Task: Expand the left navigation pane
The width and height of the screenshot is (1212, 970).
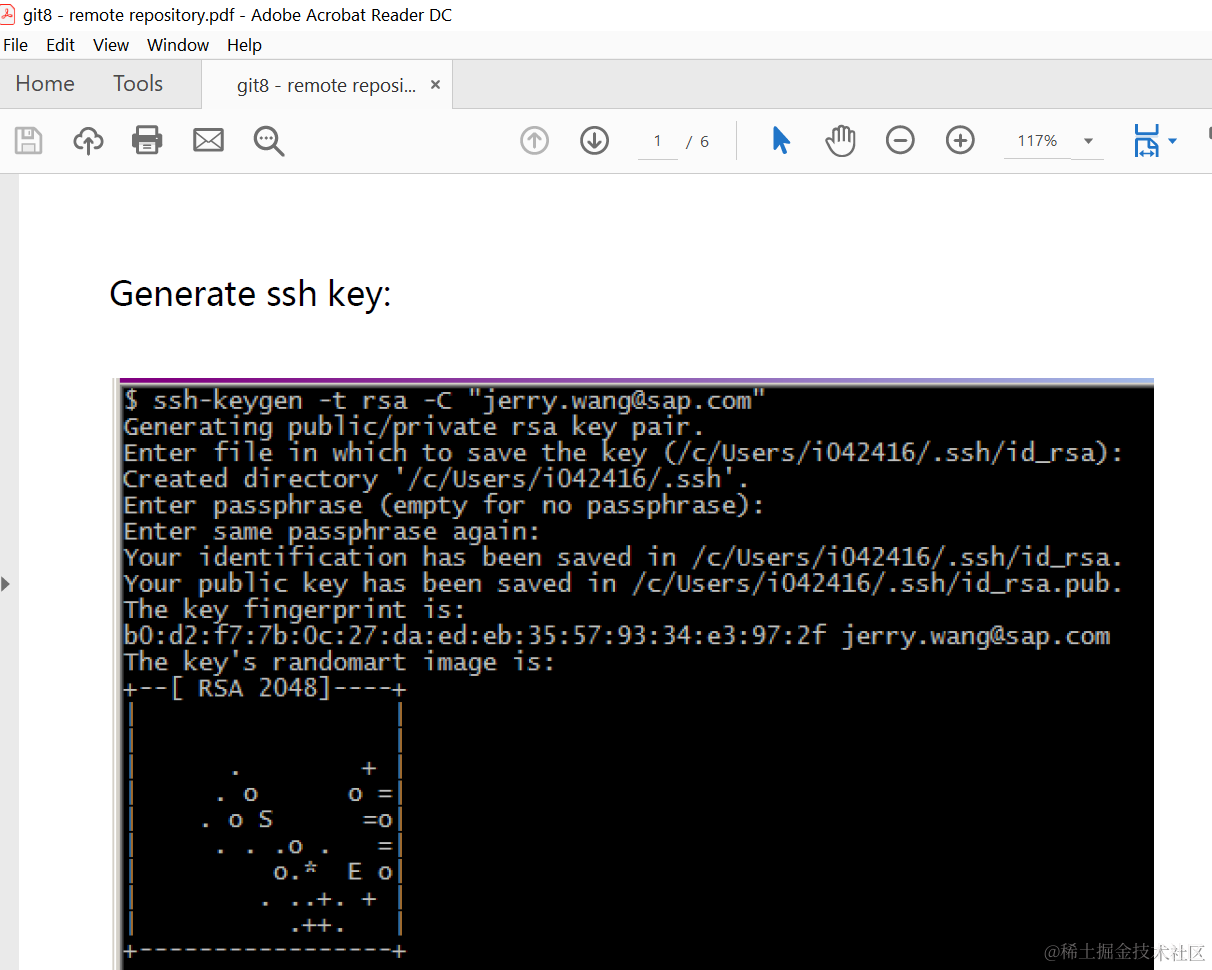Action: (x=6, y=583)
